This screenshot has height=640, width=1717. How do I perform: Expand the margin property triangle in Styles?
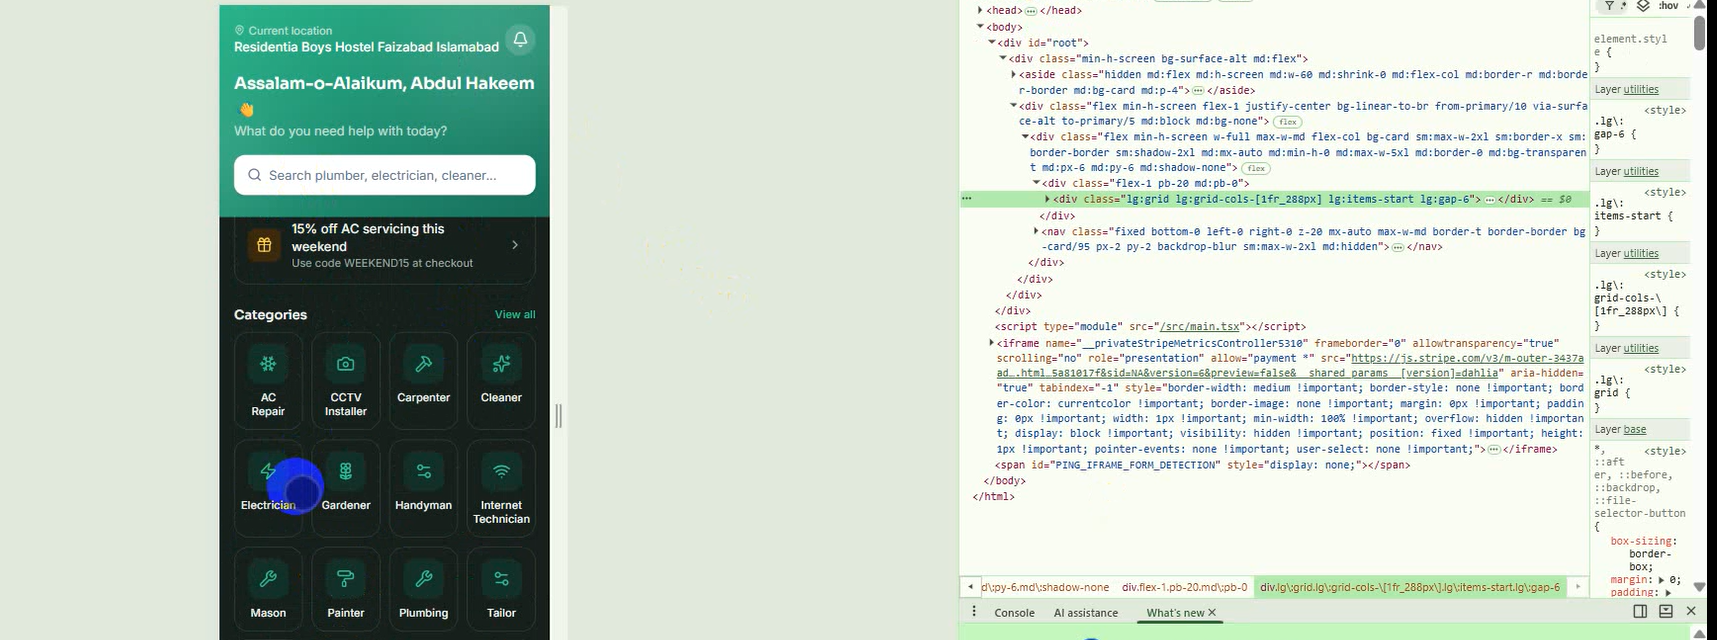1662,580
